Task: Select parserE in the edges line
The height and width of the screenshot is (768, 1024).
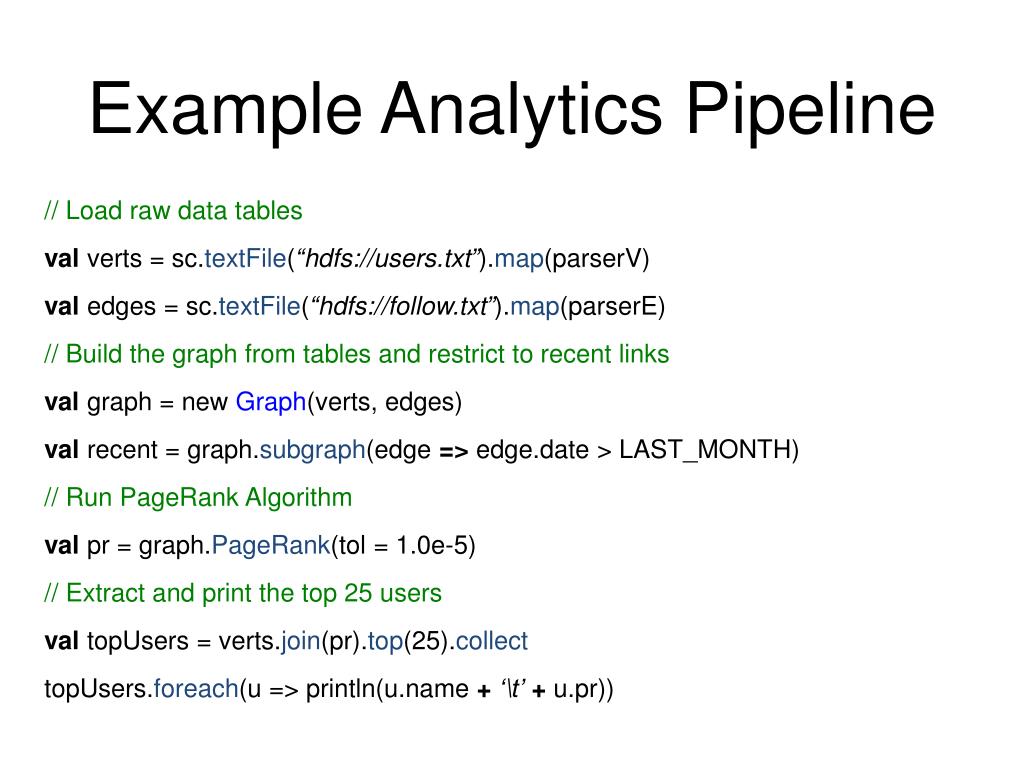Action: pos(613,307)
